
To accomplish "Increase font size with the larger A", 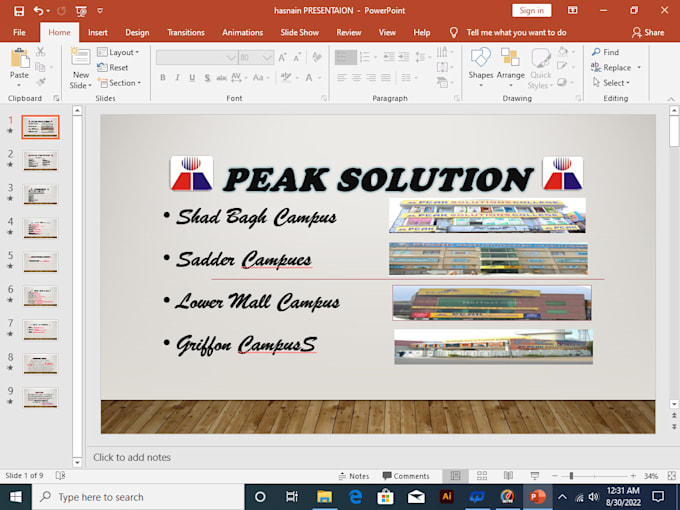I will click(x=282, y=58).
